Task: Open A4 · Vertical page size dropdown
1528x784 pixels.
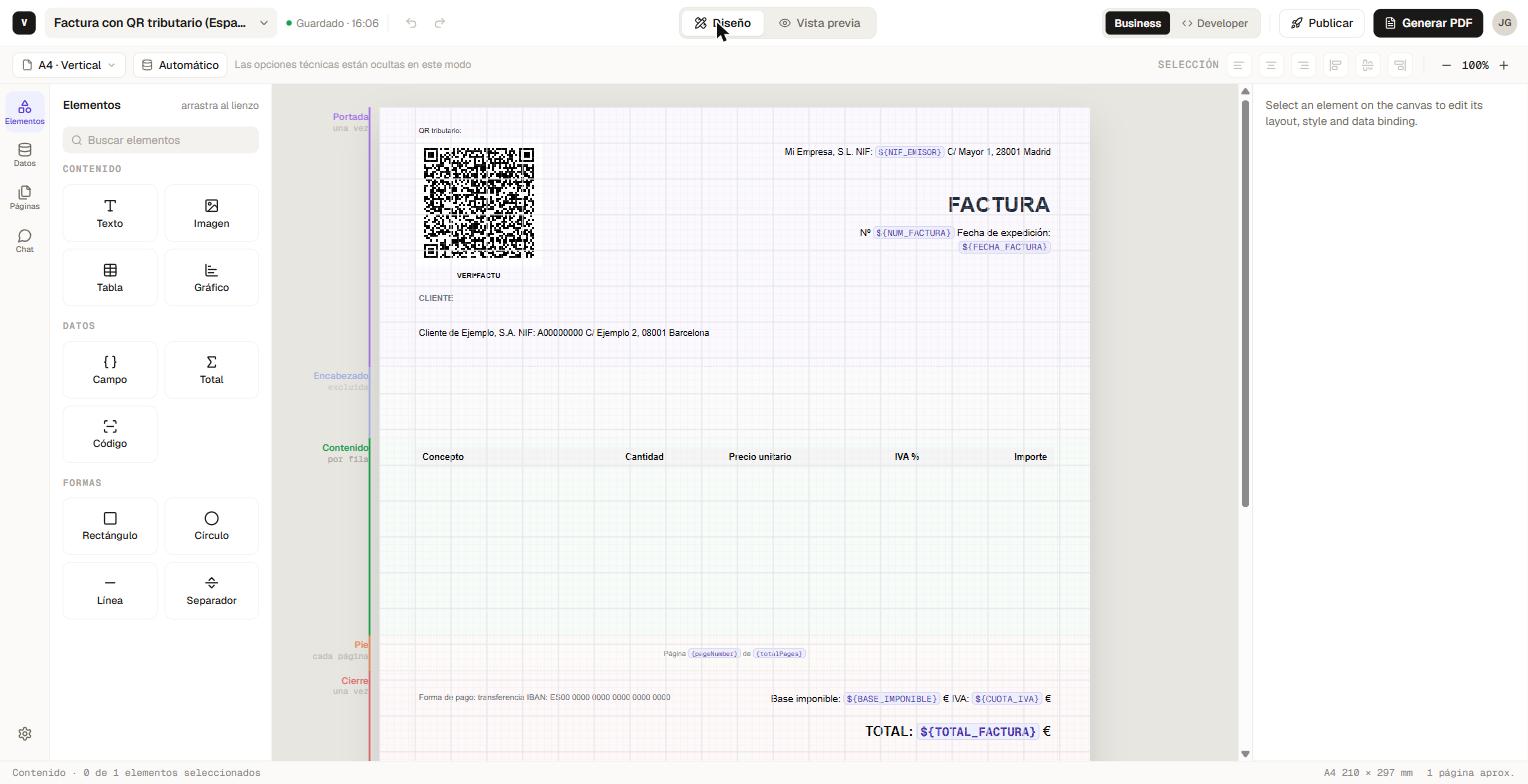Action: pos(69,65)
